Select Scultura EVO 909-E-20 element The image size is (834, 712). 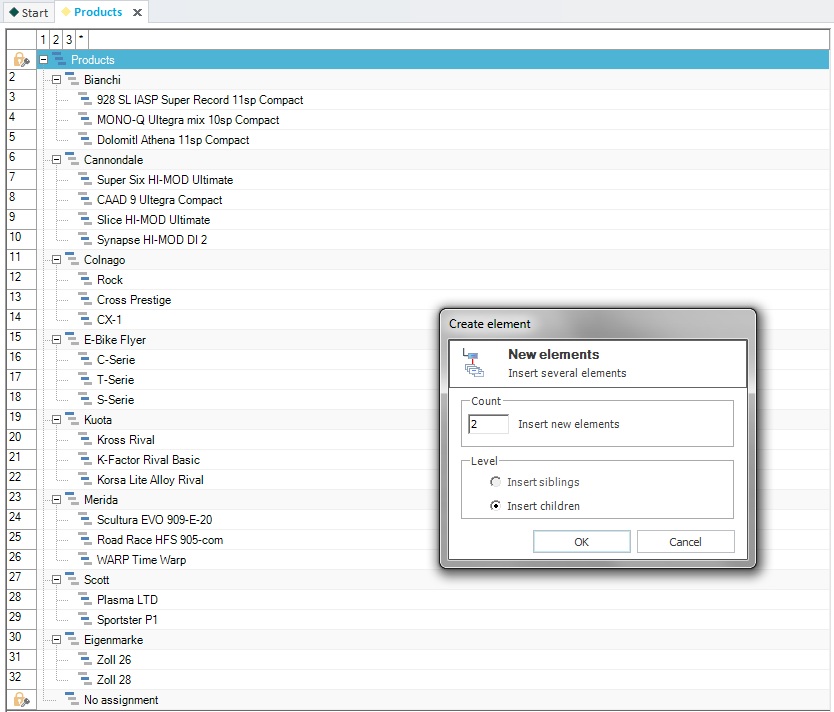154,519
